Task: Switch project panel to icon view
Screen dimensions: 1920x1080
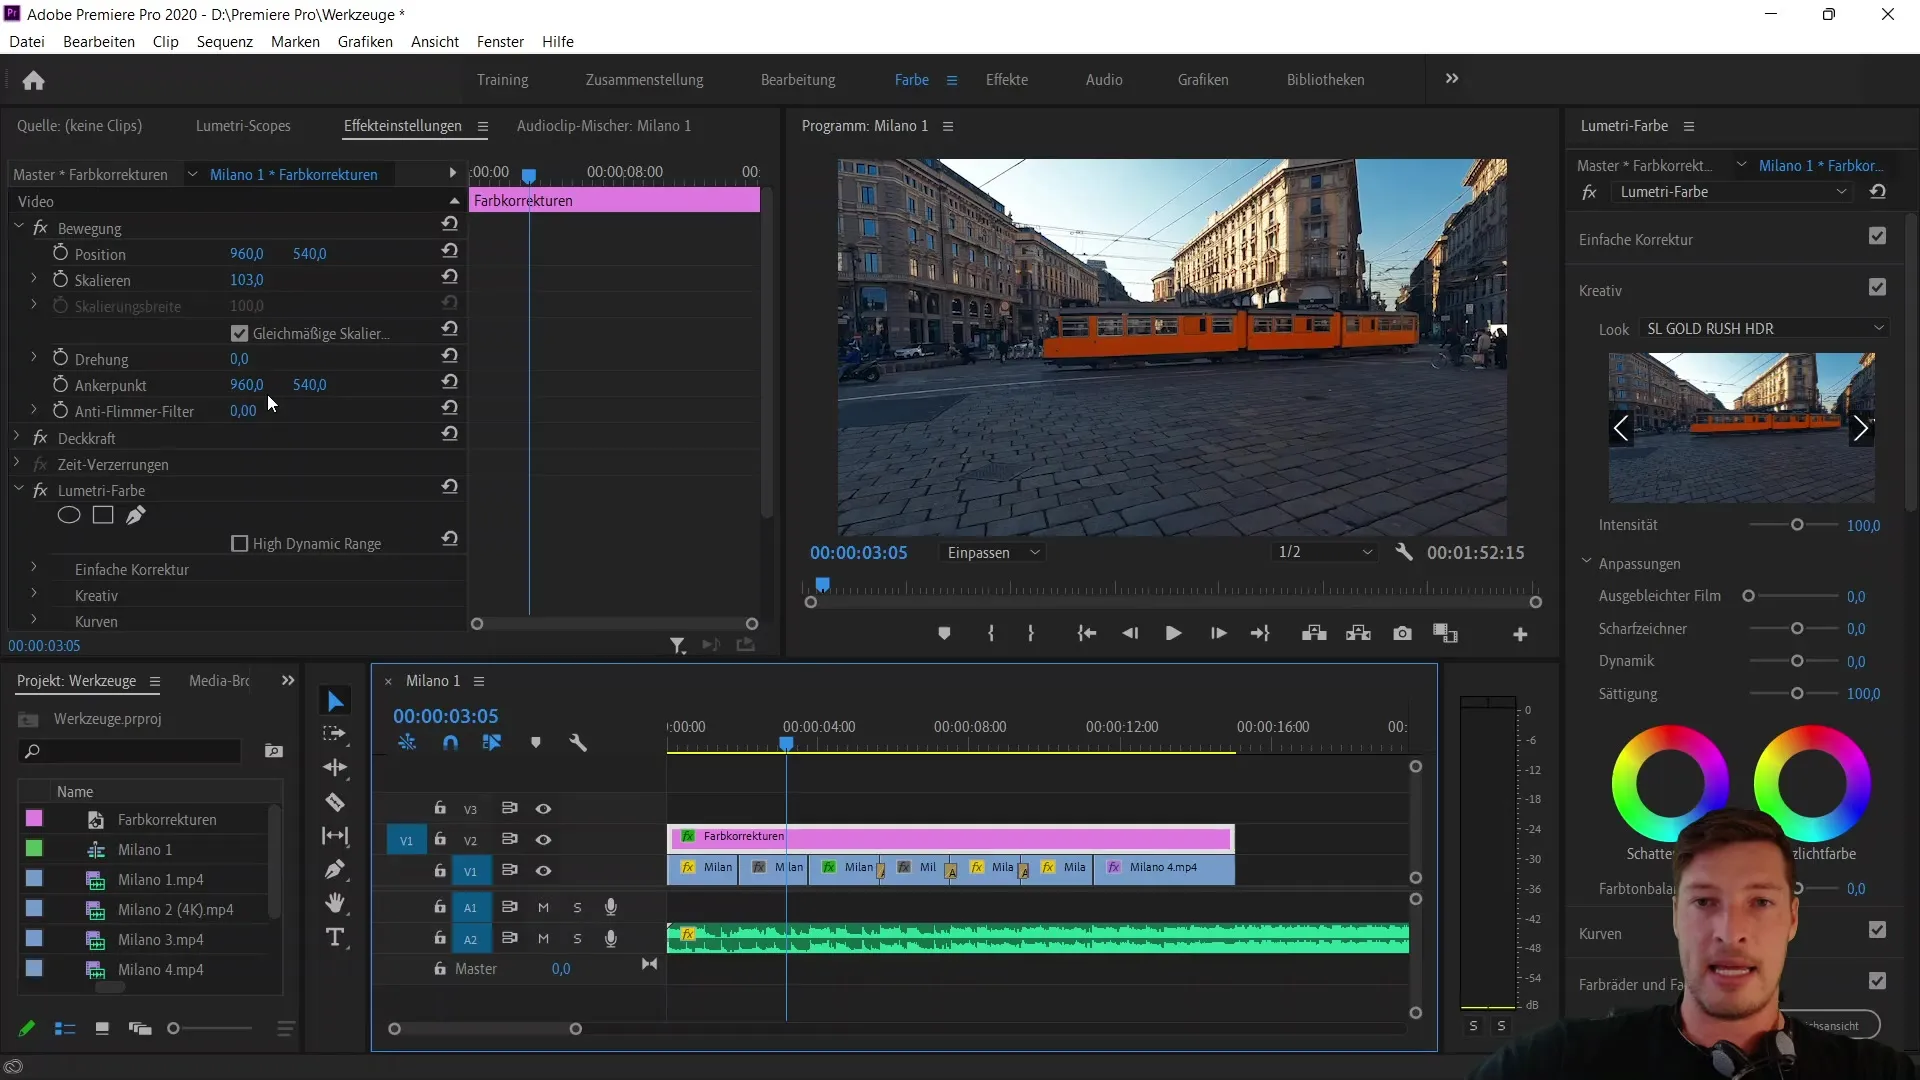Action: click(x=102, y=1028)
